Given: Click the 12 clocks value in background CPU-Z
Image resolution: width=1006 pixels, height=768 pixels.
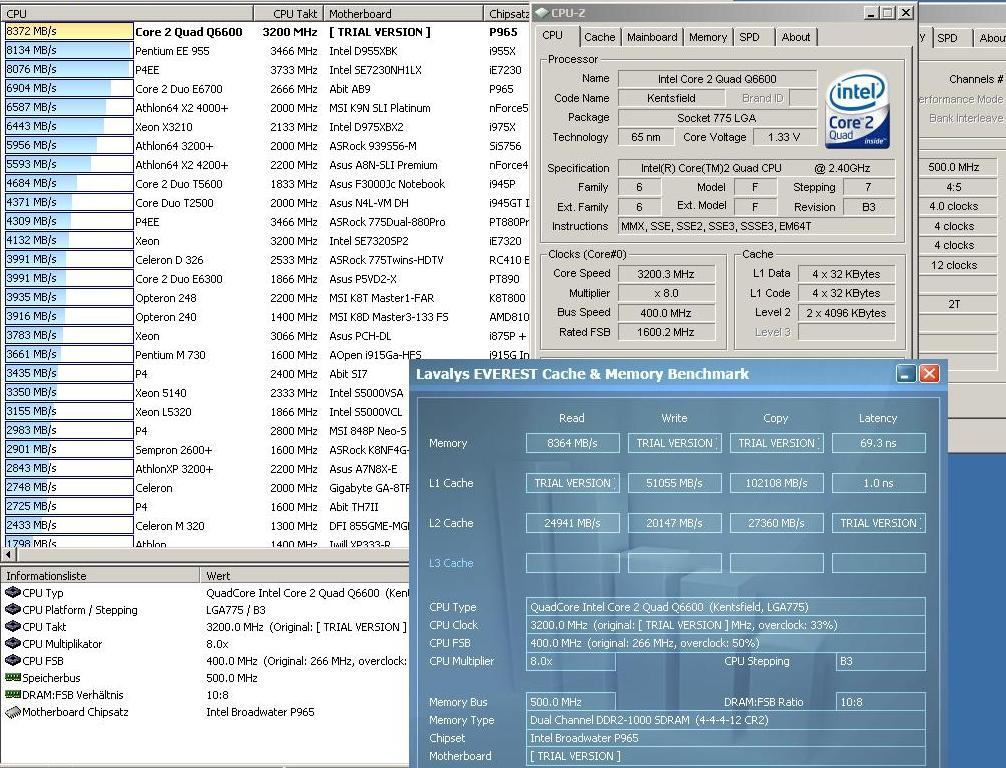Looking at the screenshot, I should [x=954, y=265].
